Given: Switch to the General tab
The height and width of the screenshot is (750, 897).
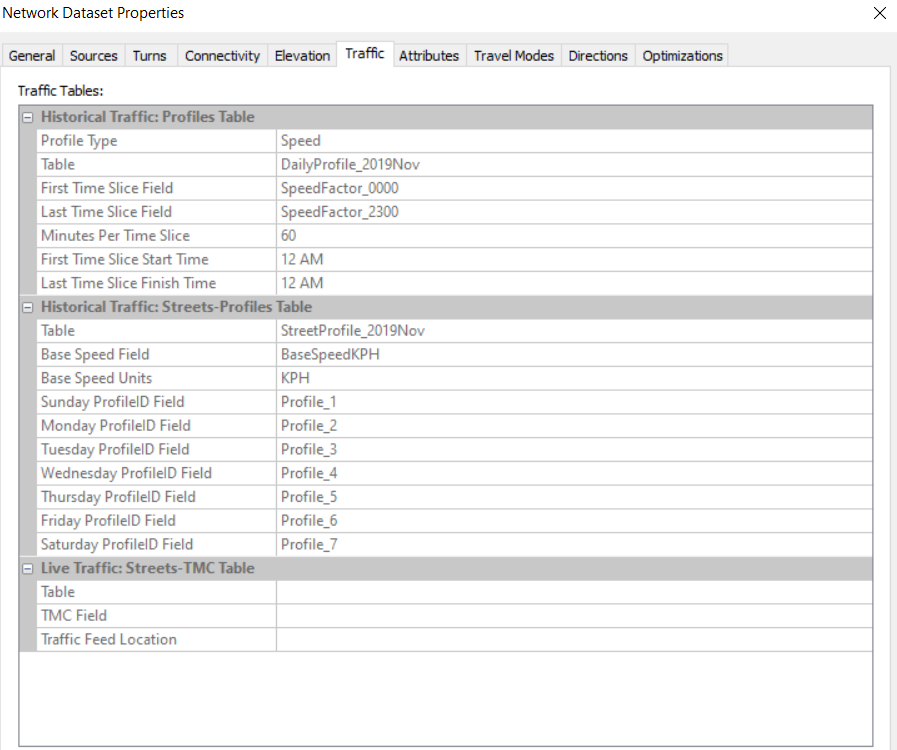Looking at the screenshot, I should (x=32, y=55).
